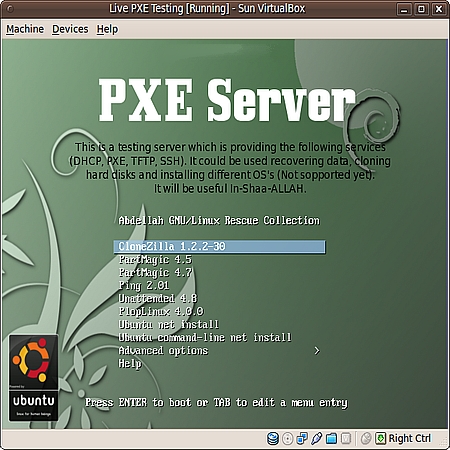Select the PlopLinux 4.0.0 entry
450x450 pixels.
161,312
